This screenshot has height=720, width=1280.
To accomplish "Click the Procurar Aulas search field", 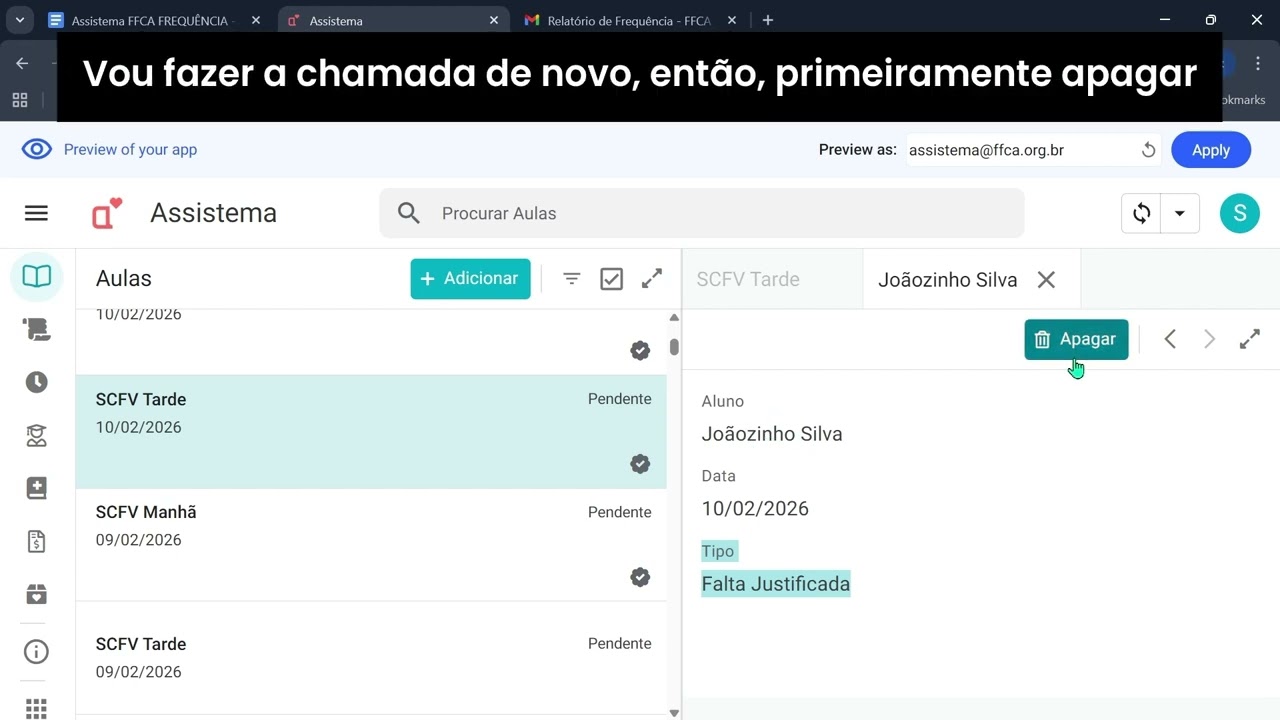I will click(x=701, y=213).
